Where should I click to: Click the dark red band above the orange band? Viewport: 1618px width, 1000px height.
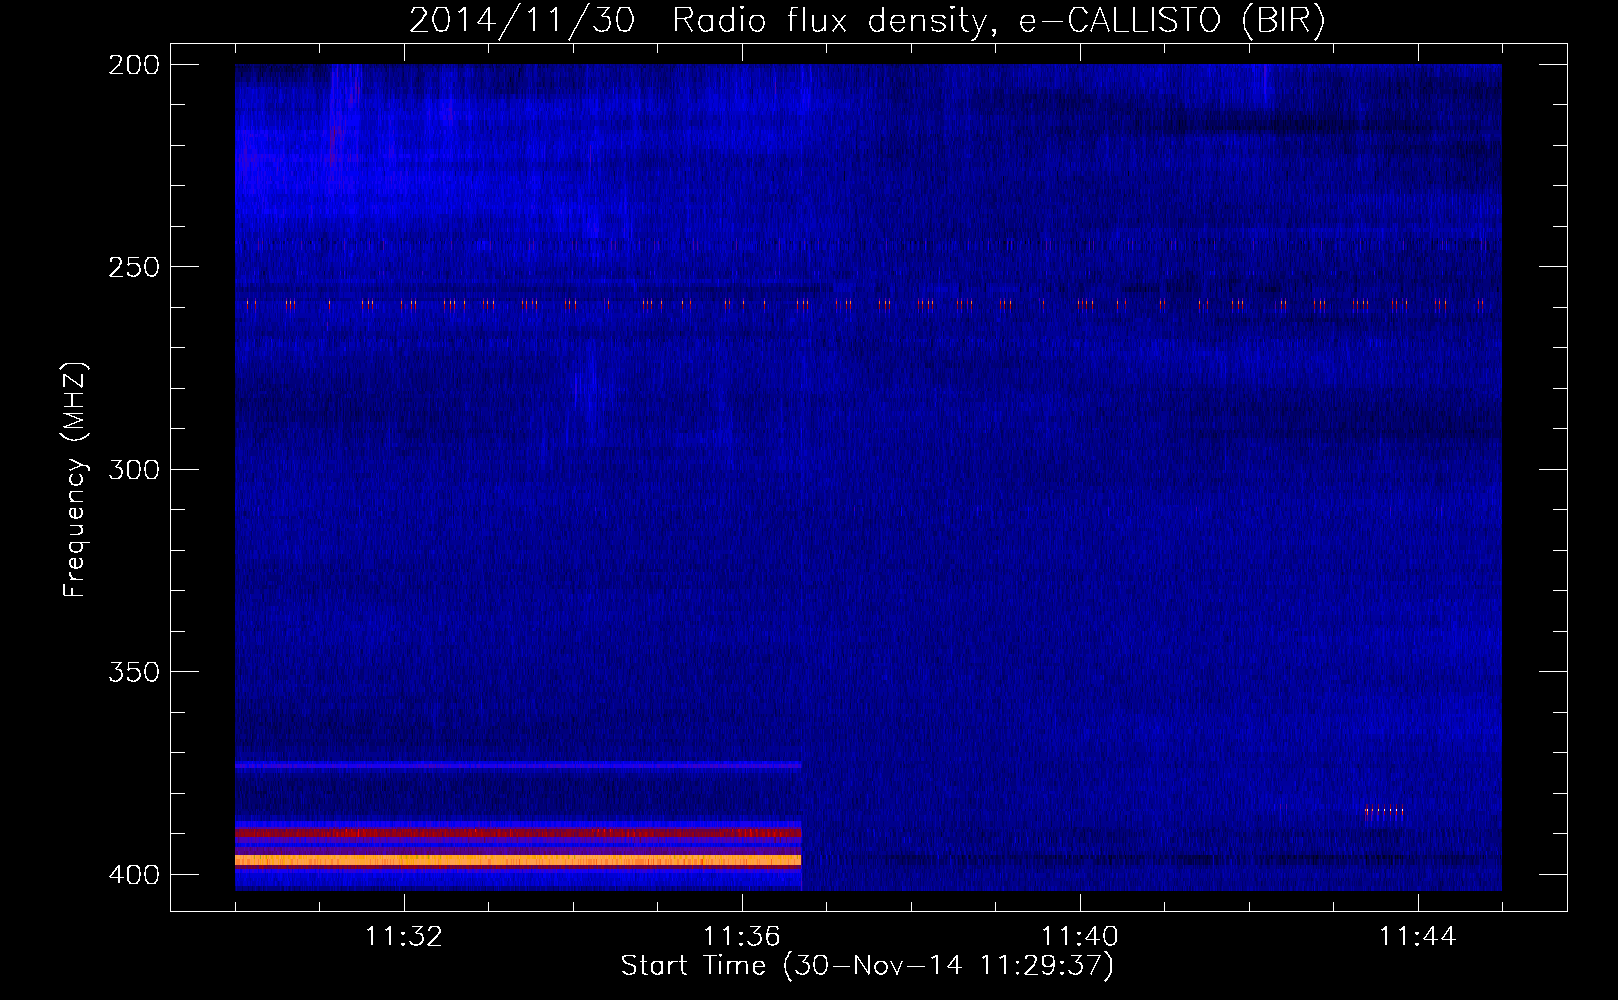click(x=518, y=833)
